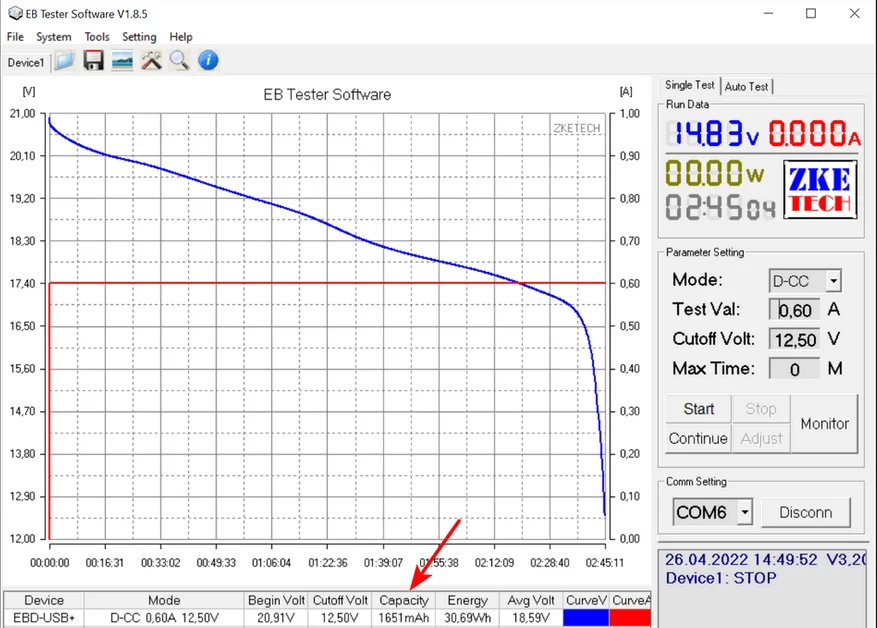Switch to the Auto Test tab
Image resolution: width=877 pixels, height=628 pixels.
[x=747, y=87]
